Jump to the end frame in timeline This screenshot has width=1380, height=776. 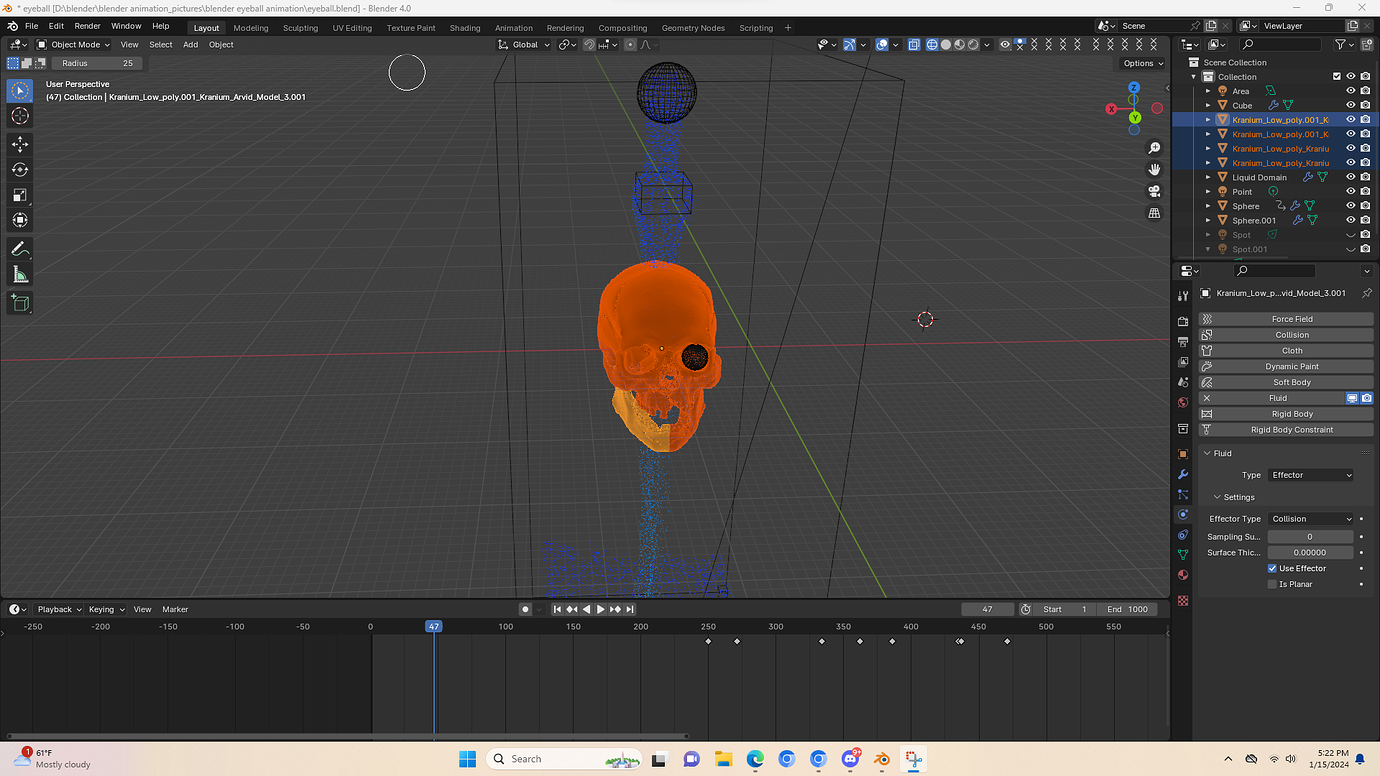coord(629,609)
